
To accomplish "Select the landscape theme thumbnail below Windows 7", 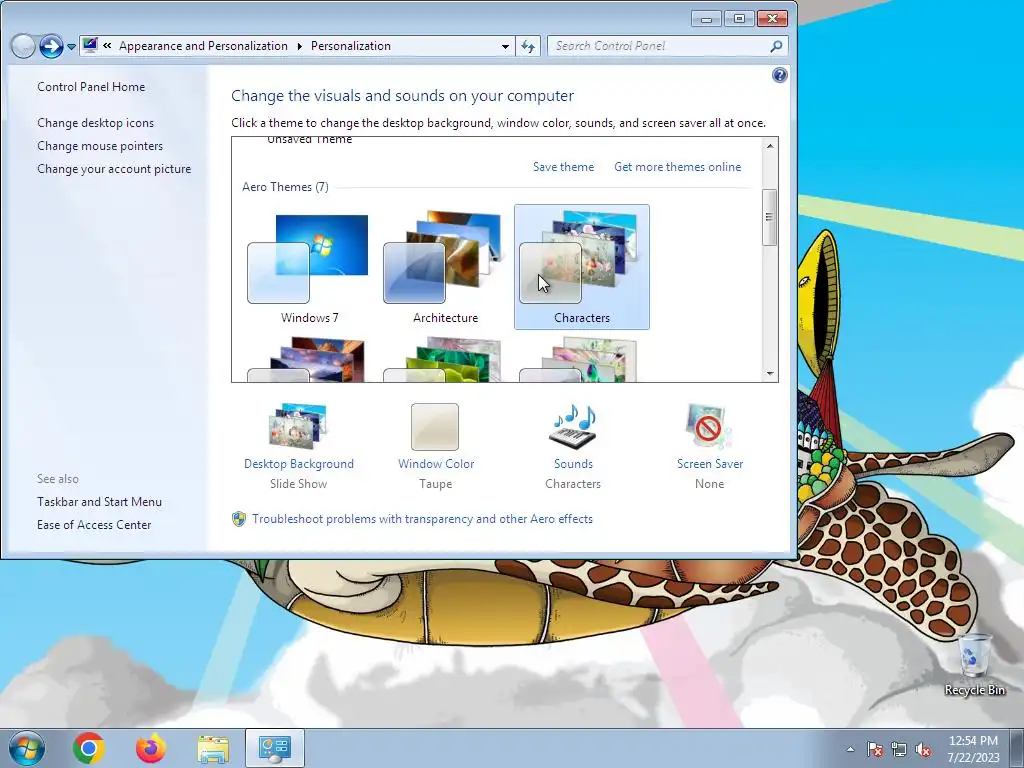I will point(310,359).
